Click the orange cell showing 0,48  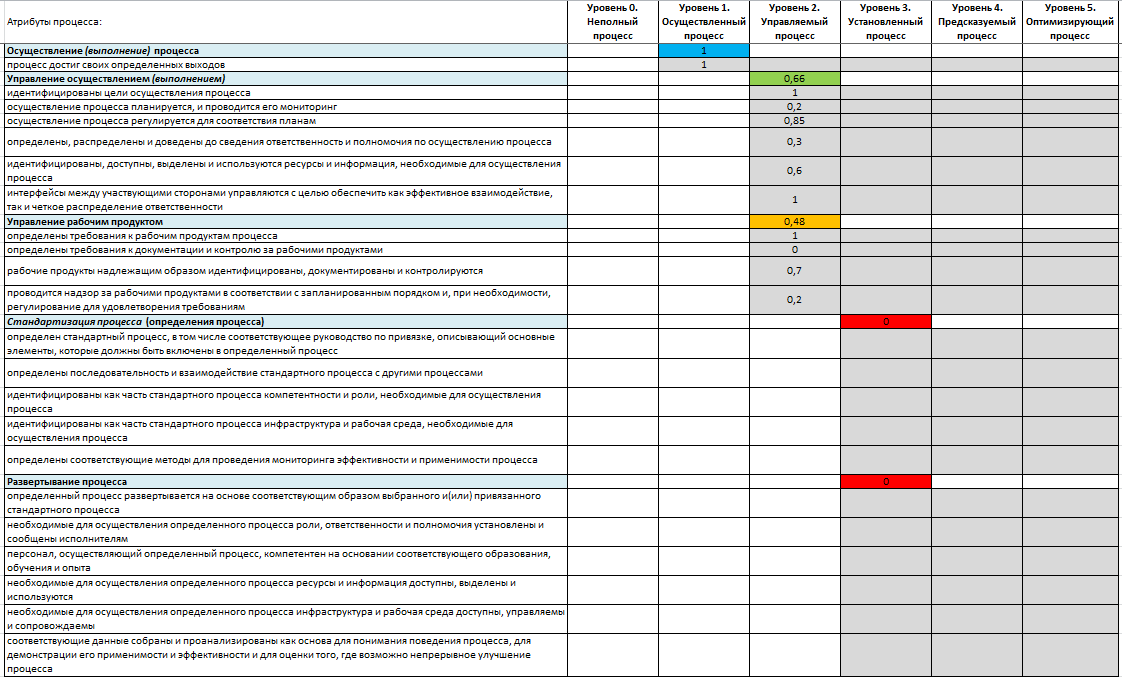click(x=794, y=221)
